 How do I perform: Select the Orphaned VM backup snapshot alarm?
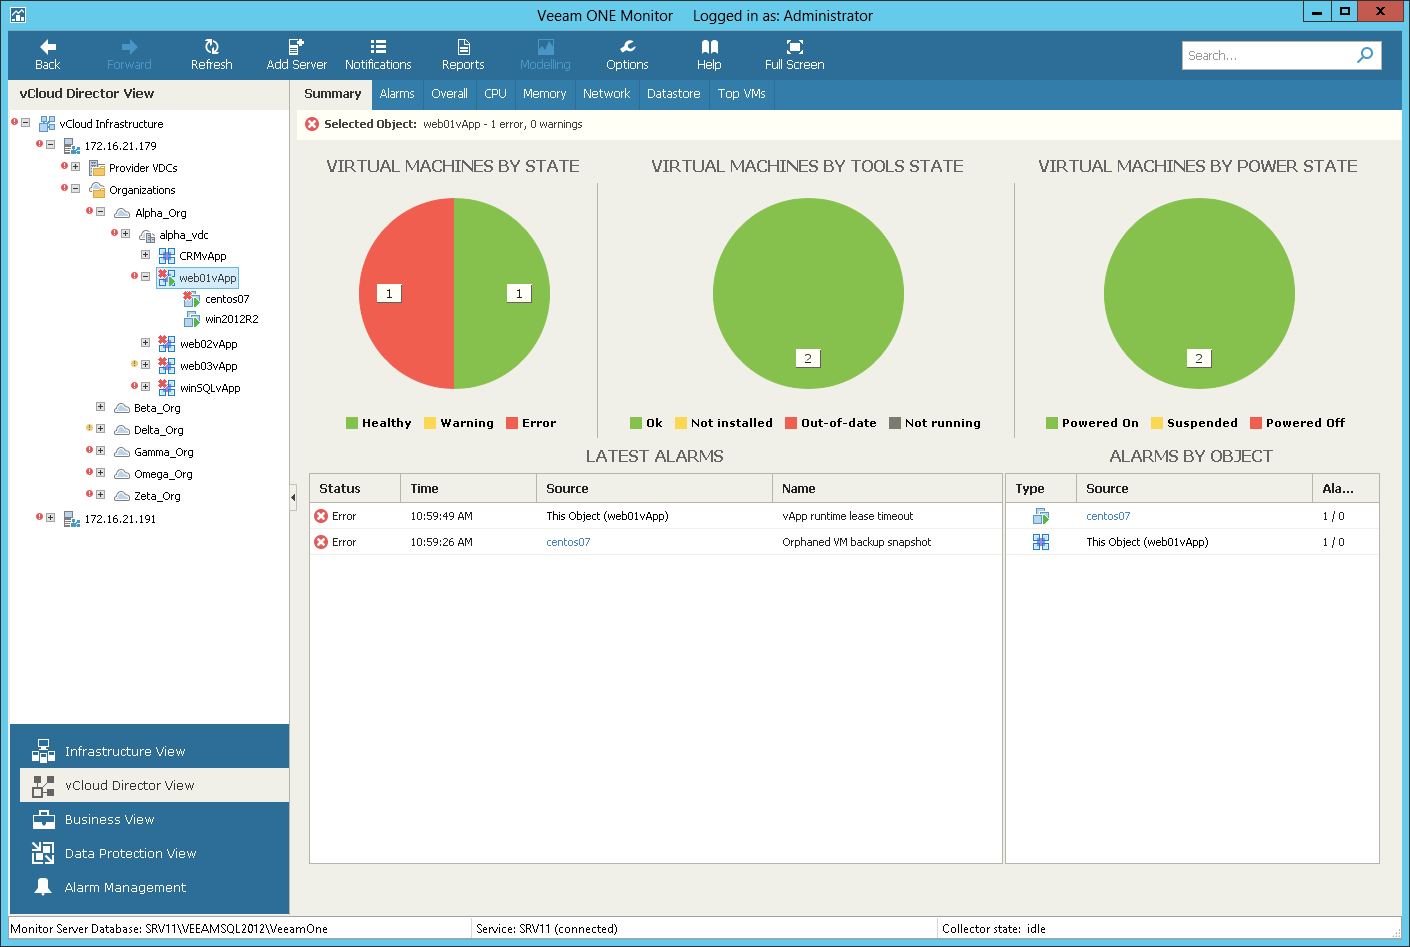point(655,542)
